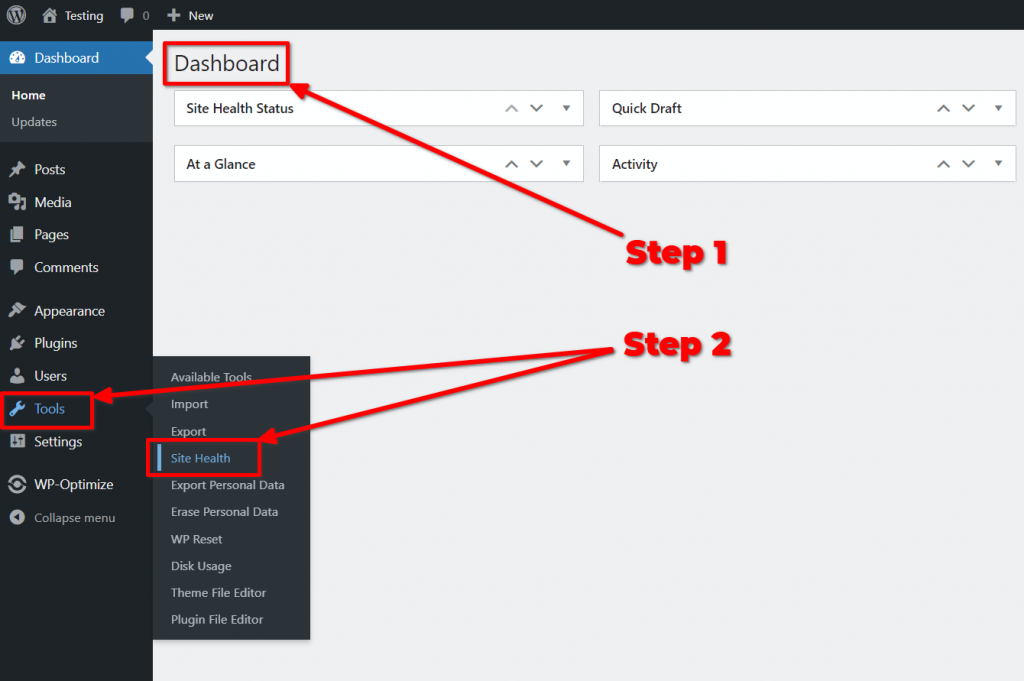Click the WP-Optimize logo icon
The image size is (1024, 681).
[18, 484]
